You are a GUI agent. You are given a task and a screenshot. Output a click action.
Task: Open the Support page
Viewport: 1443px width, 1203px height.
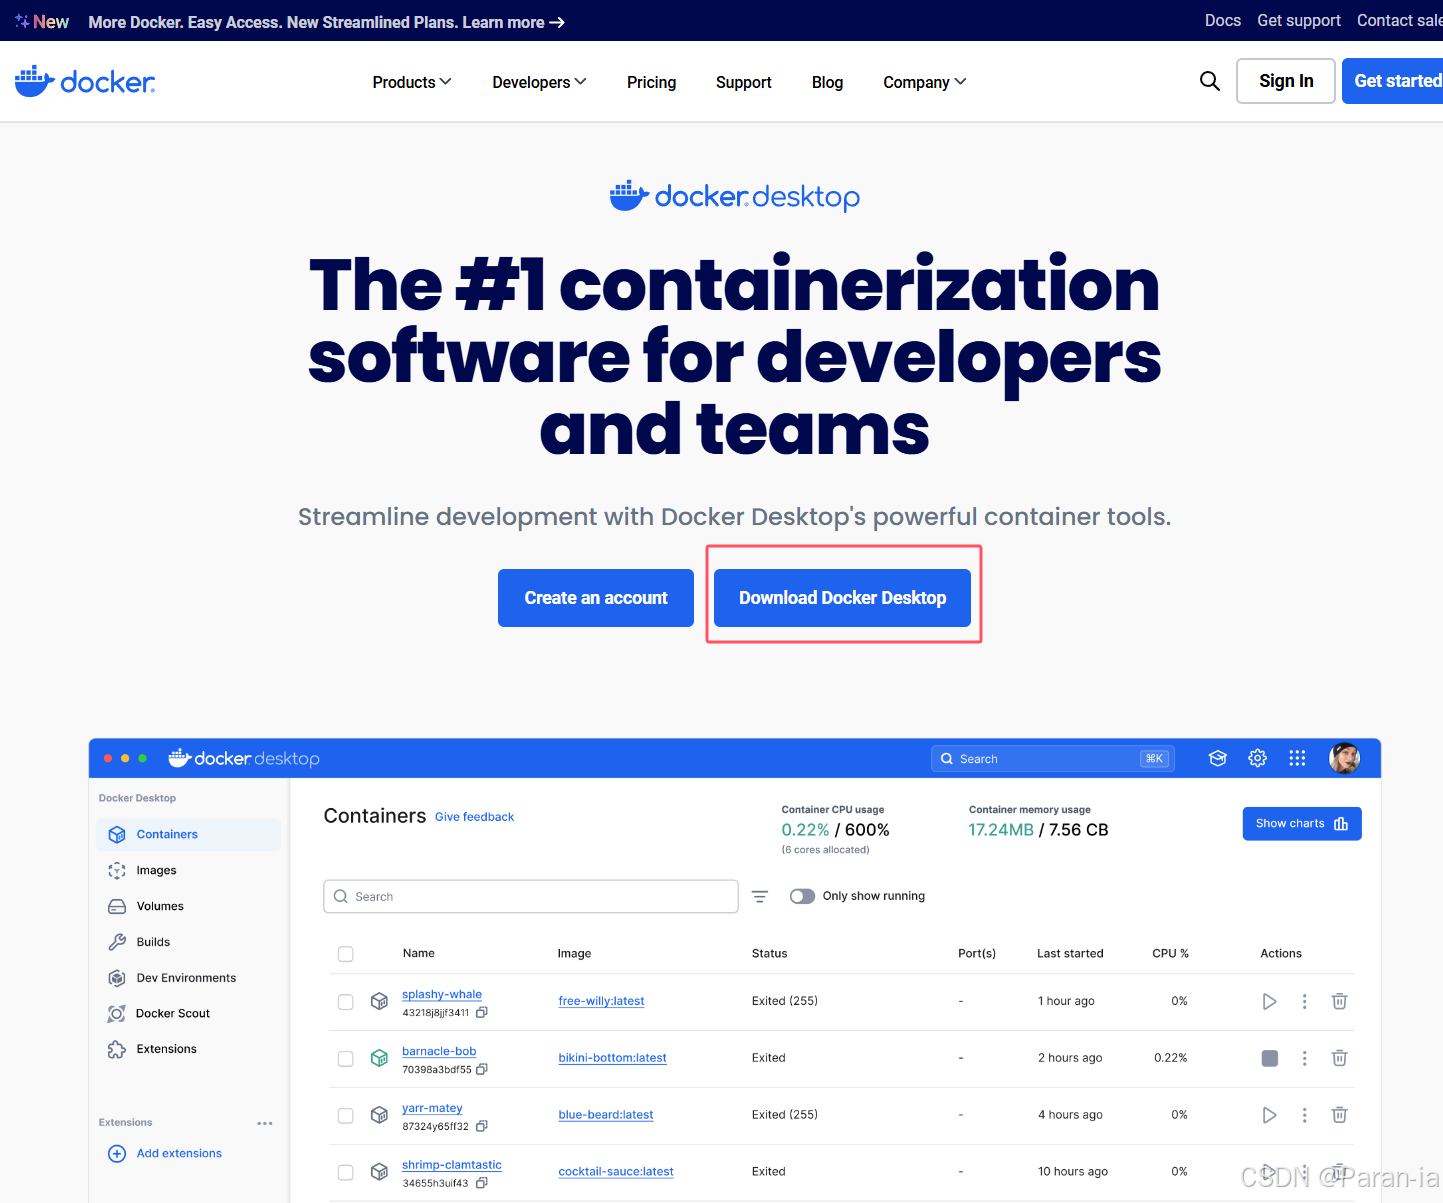(x=744, y=82)
